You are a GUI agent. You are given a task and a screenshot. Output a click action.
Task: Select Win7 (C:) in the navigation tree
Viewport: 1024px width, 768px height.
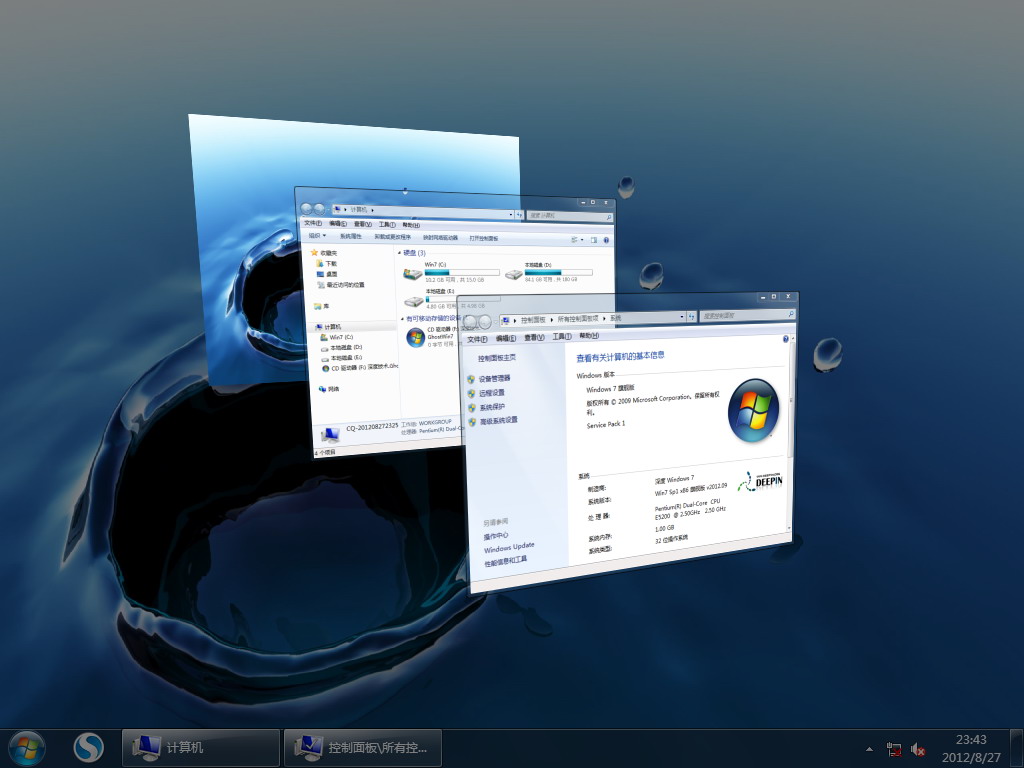click(337, 338)
